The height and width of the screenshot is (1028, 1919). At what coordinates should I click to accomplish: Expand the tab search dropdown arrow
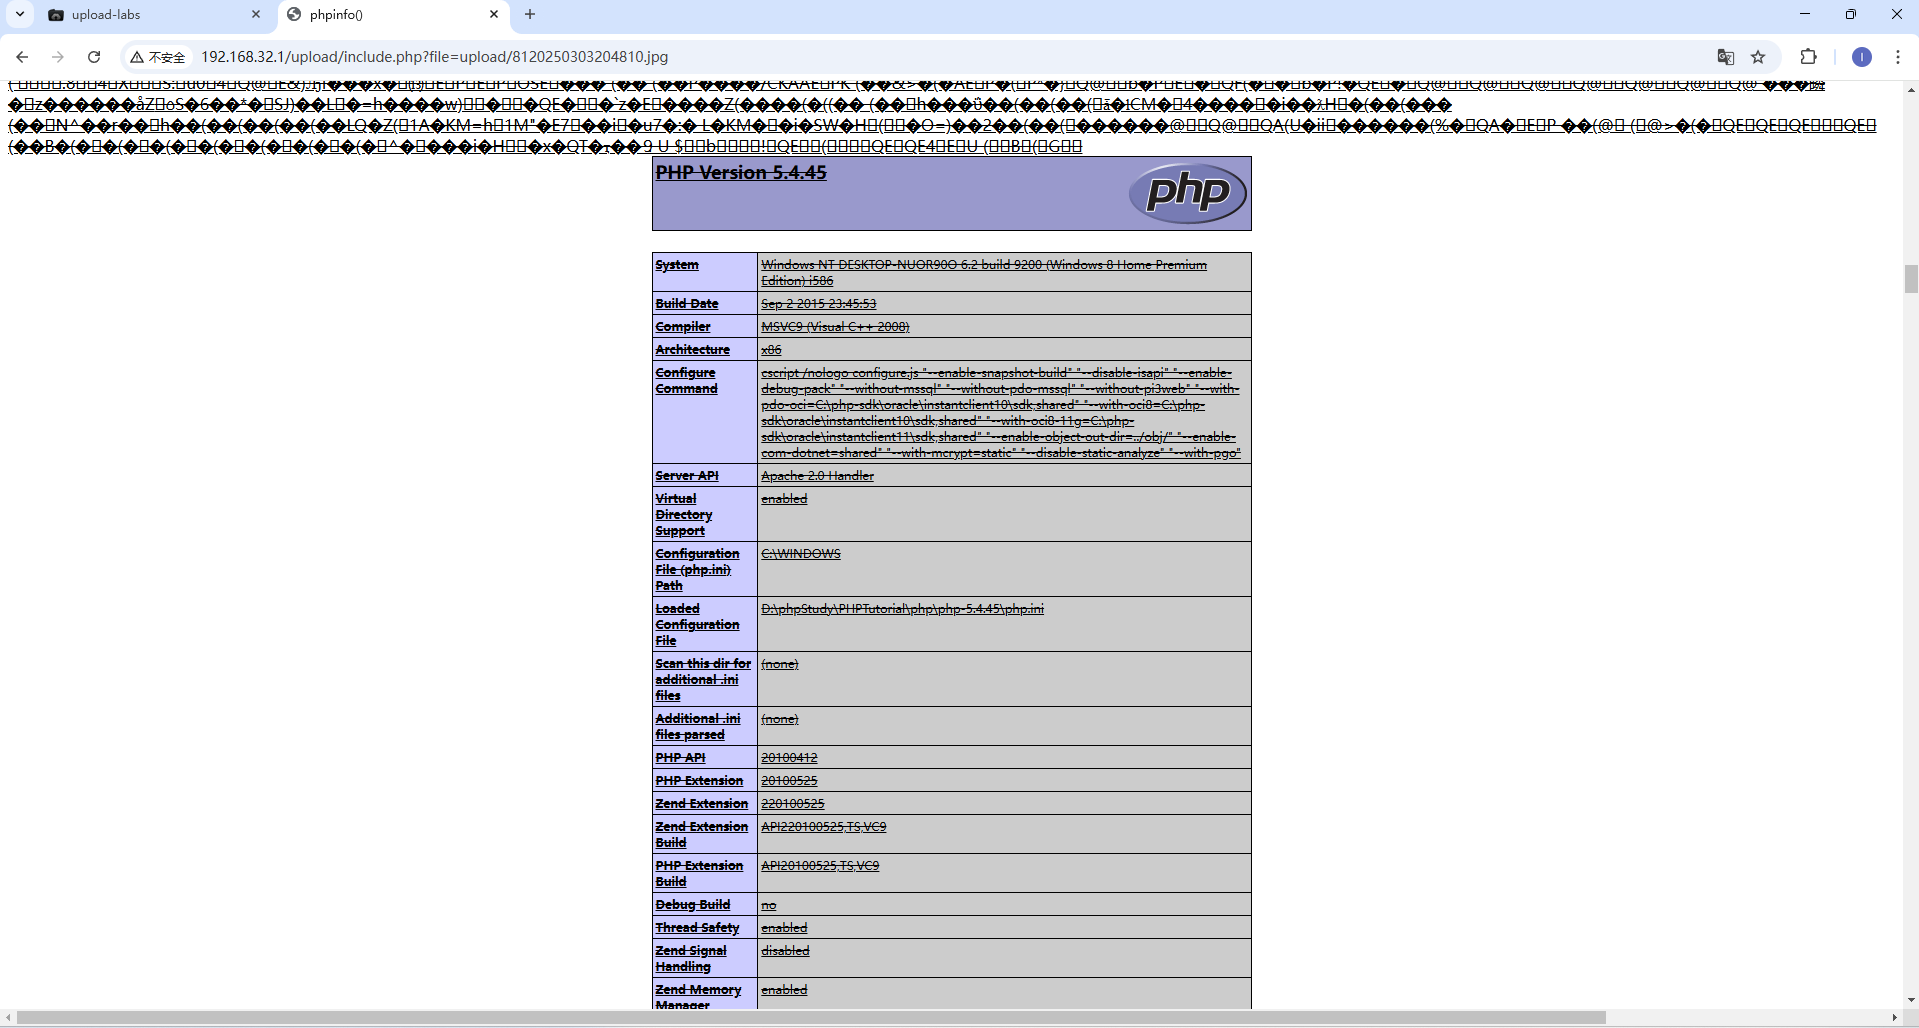(20, 14)
